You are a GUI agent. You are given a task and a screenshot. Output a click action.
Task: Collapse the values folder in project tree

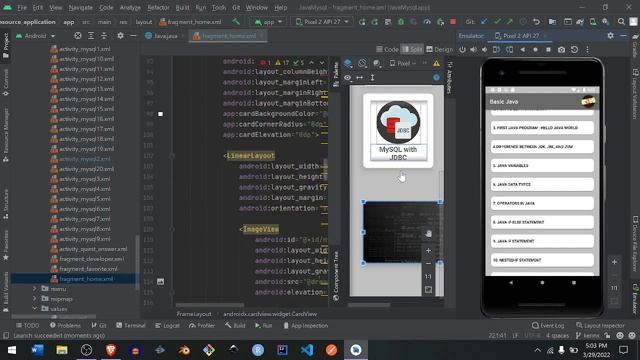tap(35, 309)
